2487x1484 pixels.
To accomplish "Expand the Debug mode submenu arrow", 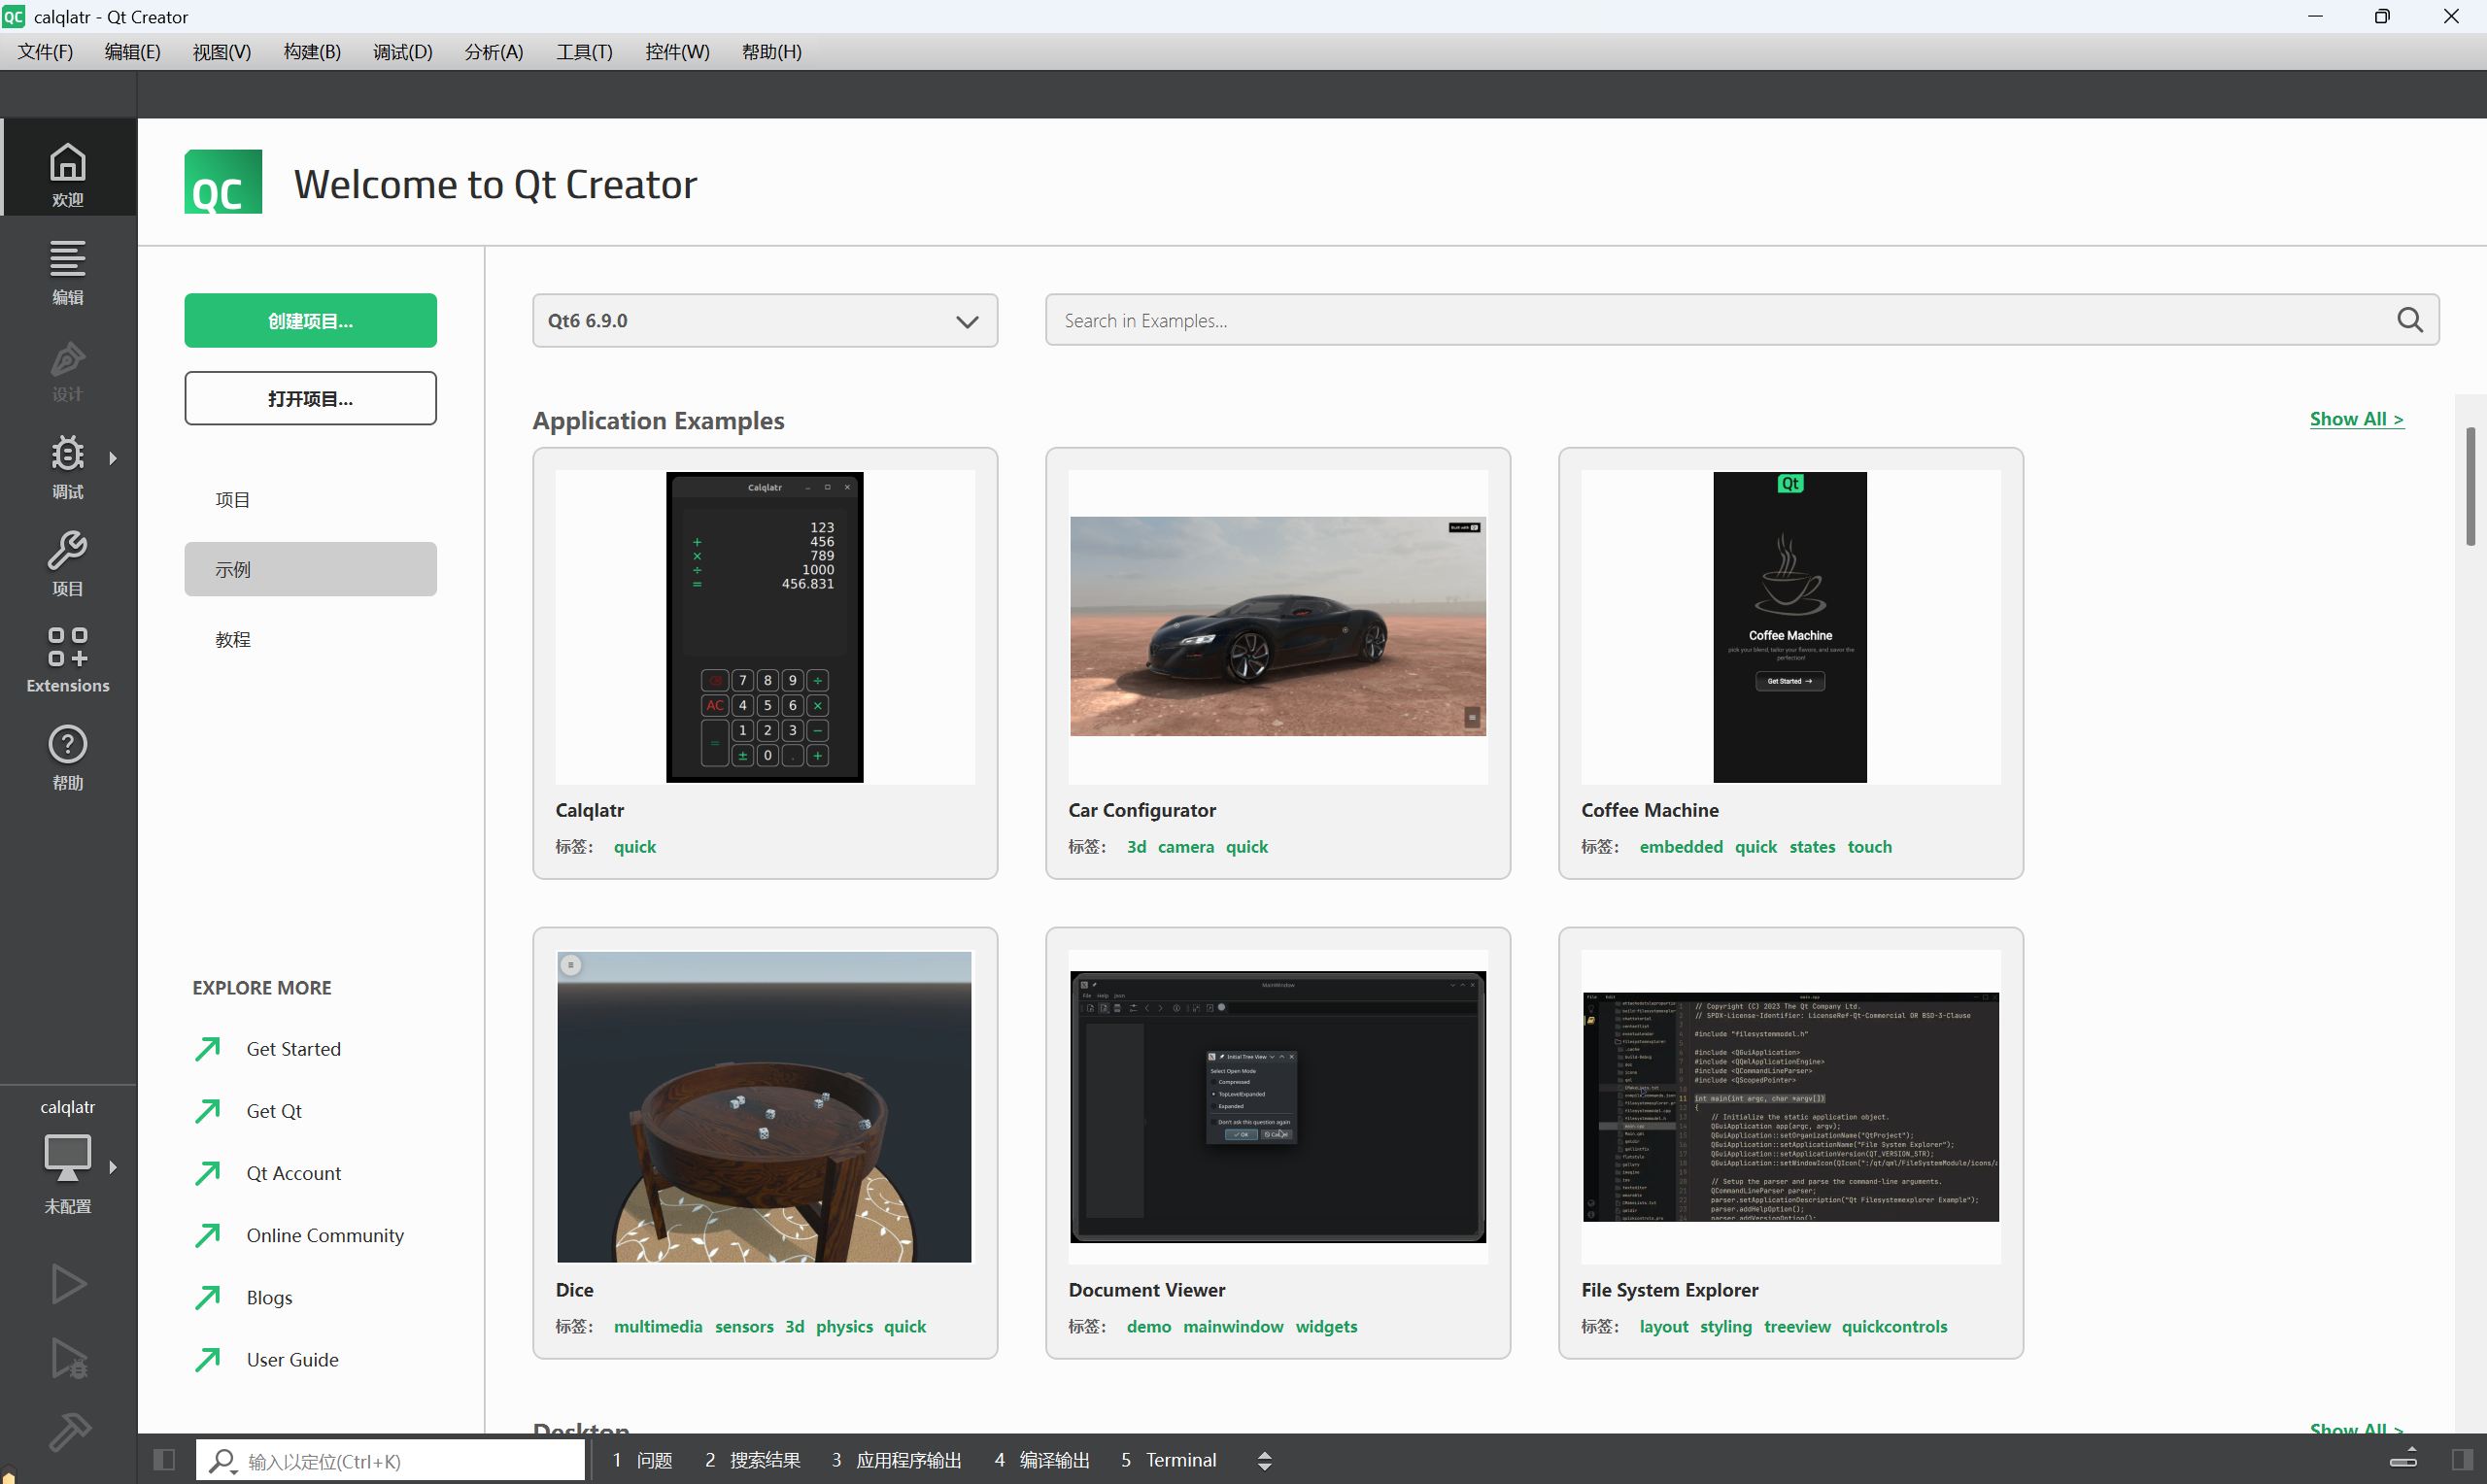I will 113,458.
